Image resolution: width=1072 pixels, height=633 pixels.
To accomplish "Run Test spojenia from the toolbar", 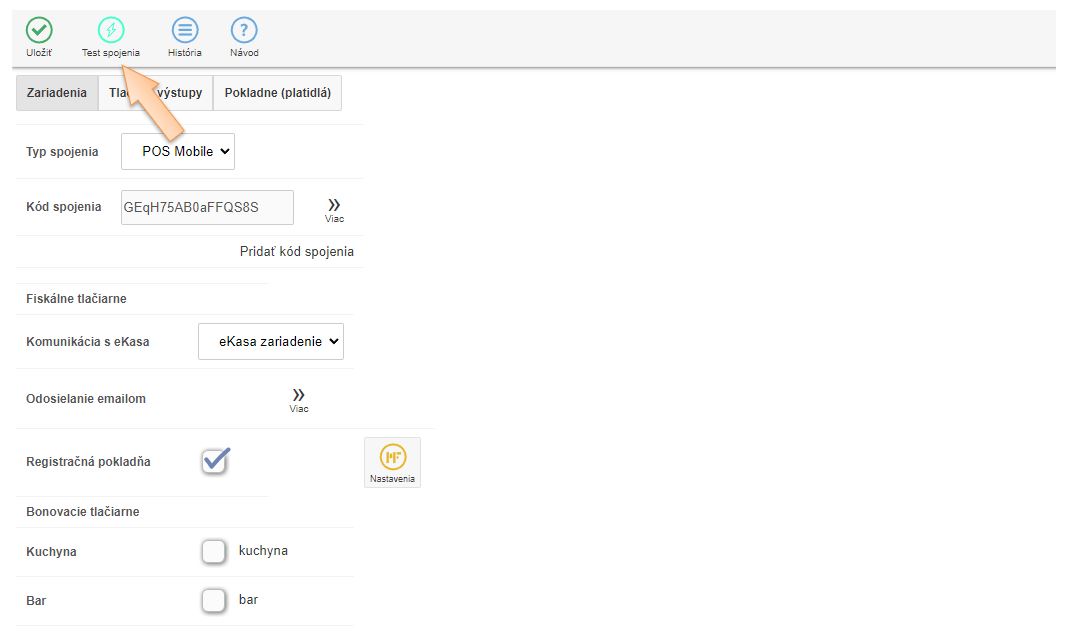I will (x=111, y=31).
